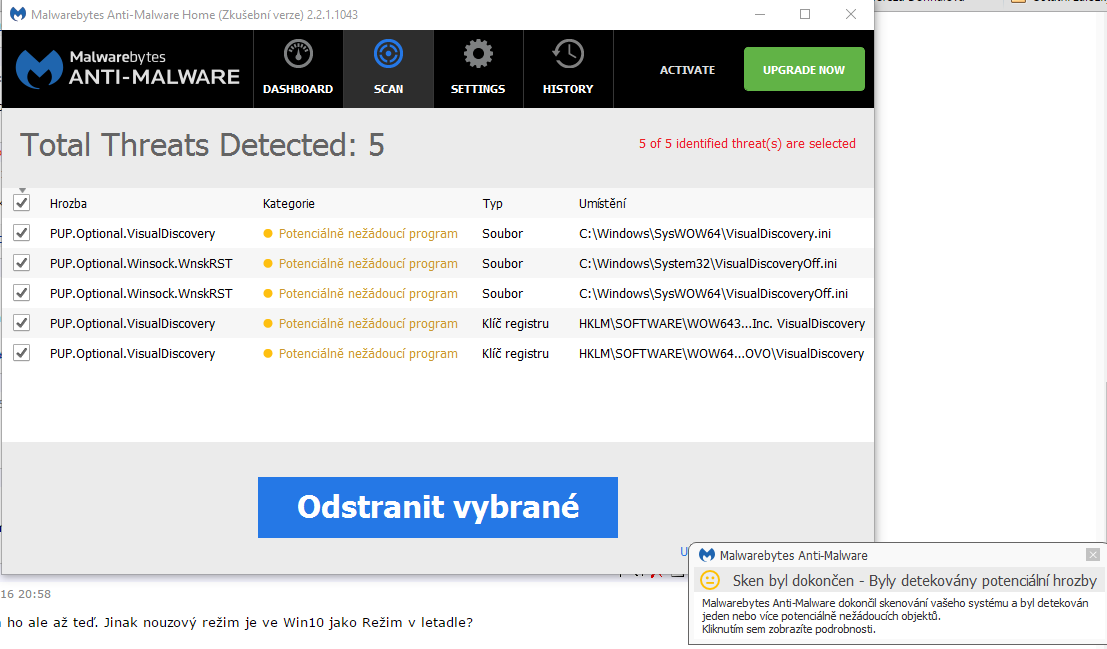Sort threats by the Hrozba column

pyautogui.click(x=68, y=203)
